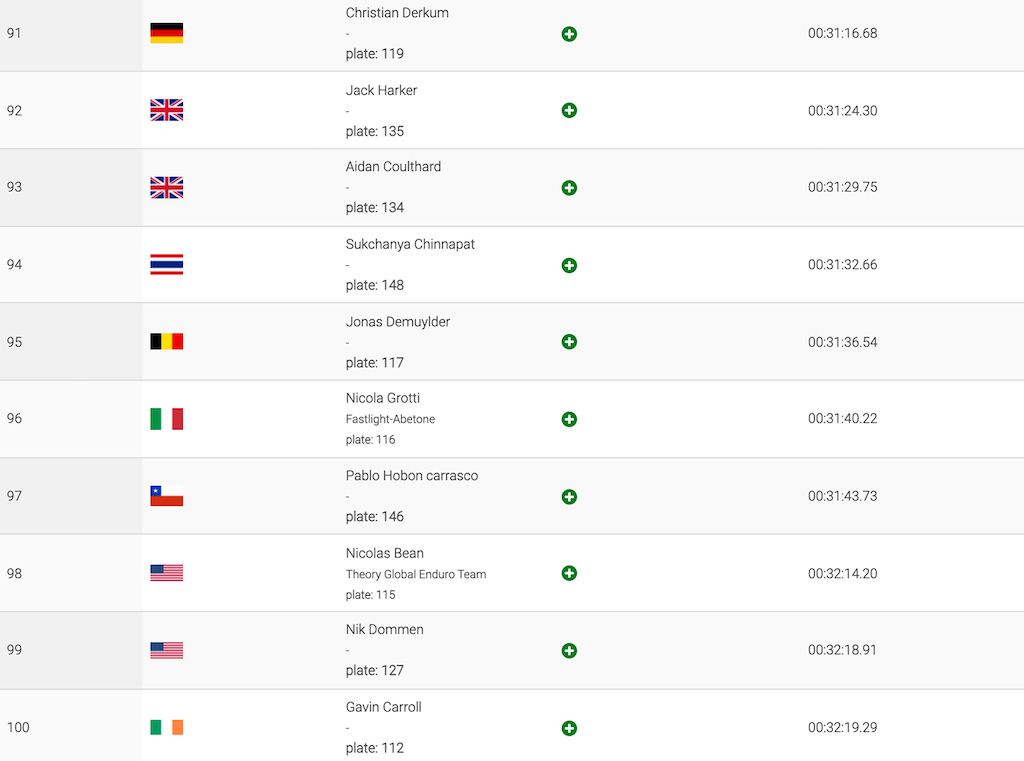Expand Nik Dommen's plus icon

click(x=569, y=651)
